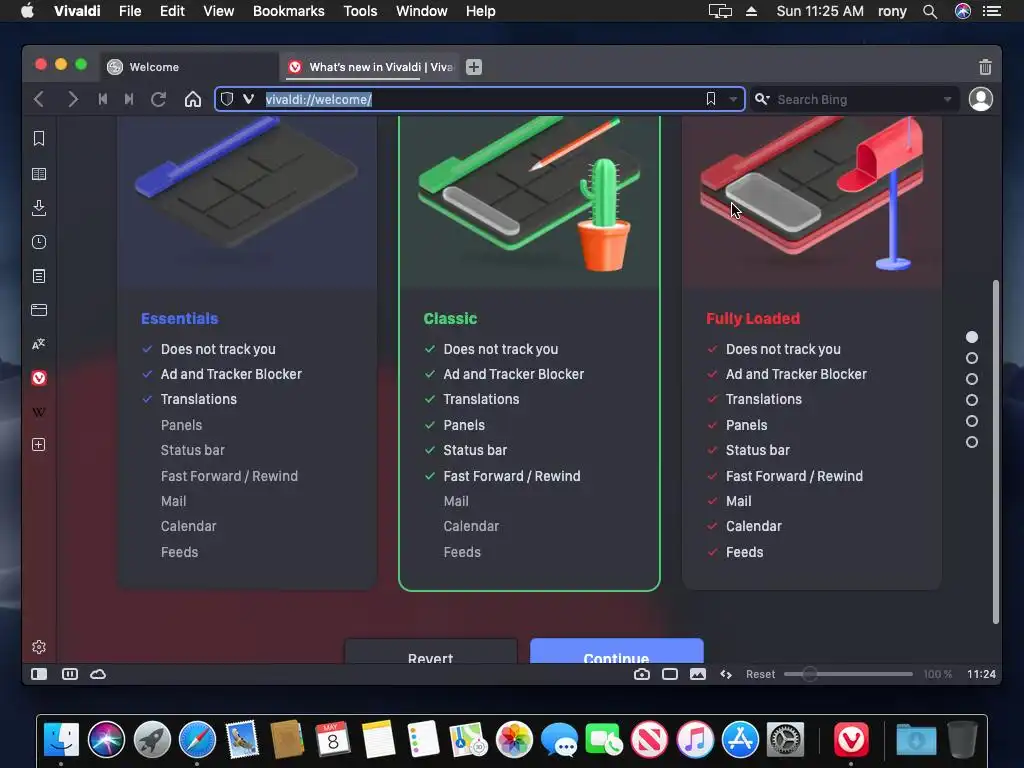1024x768 pixels.
Task: Click the vivaldi://welcome address field
Action: point(480,99)
